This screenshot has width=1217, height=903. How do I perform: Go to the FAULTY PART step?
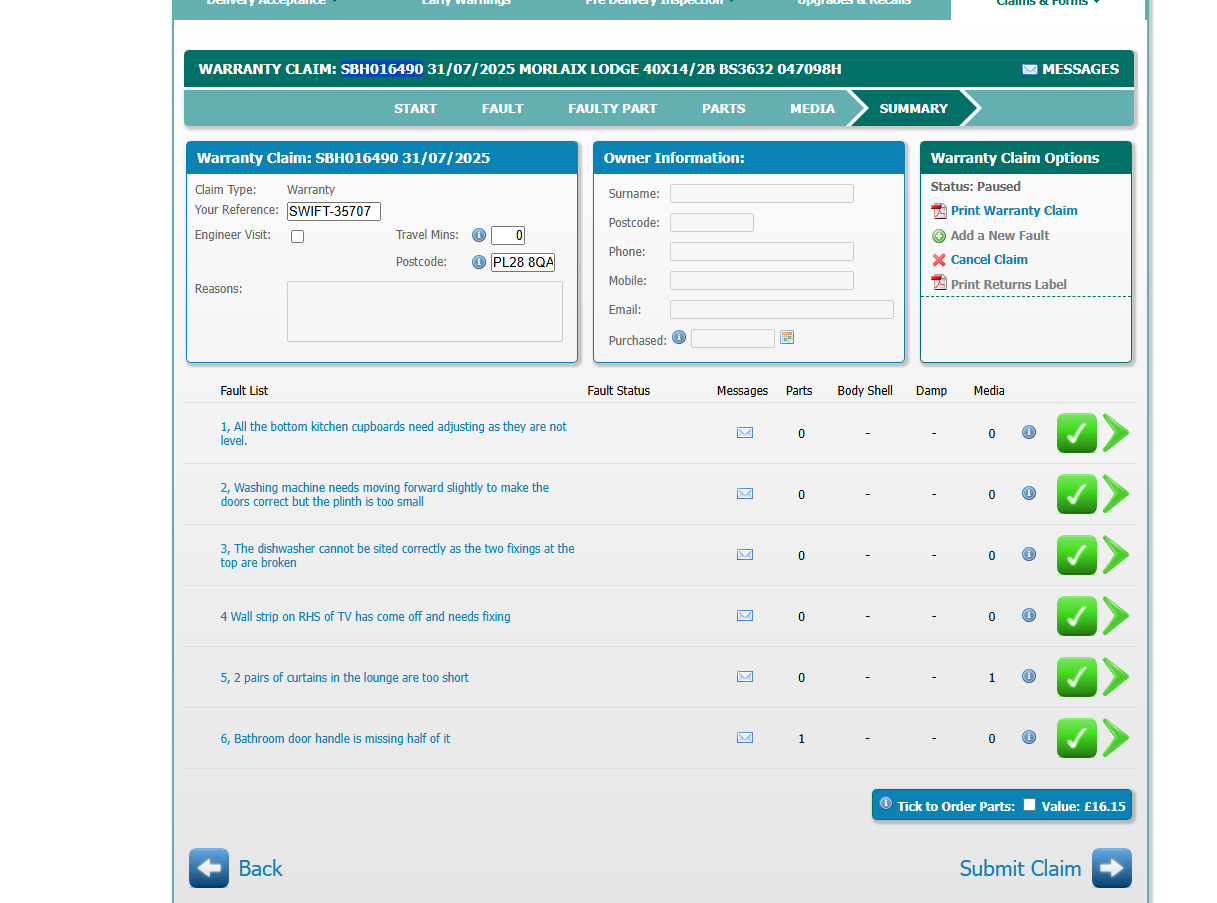[x=612, y=108]
